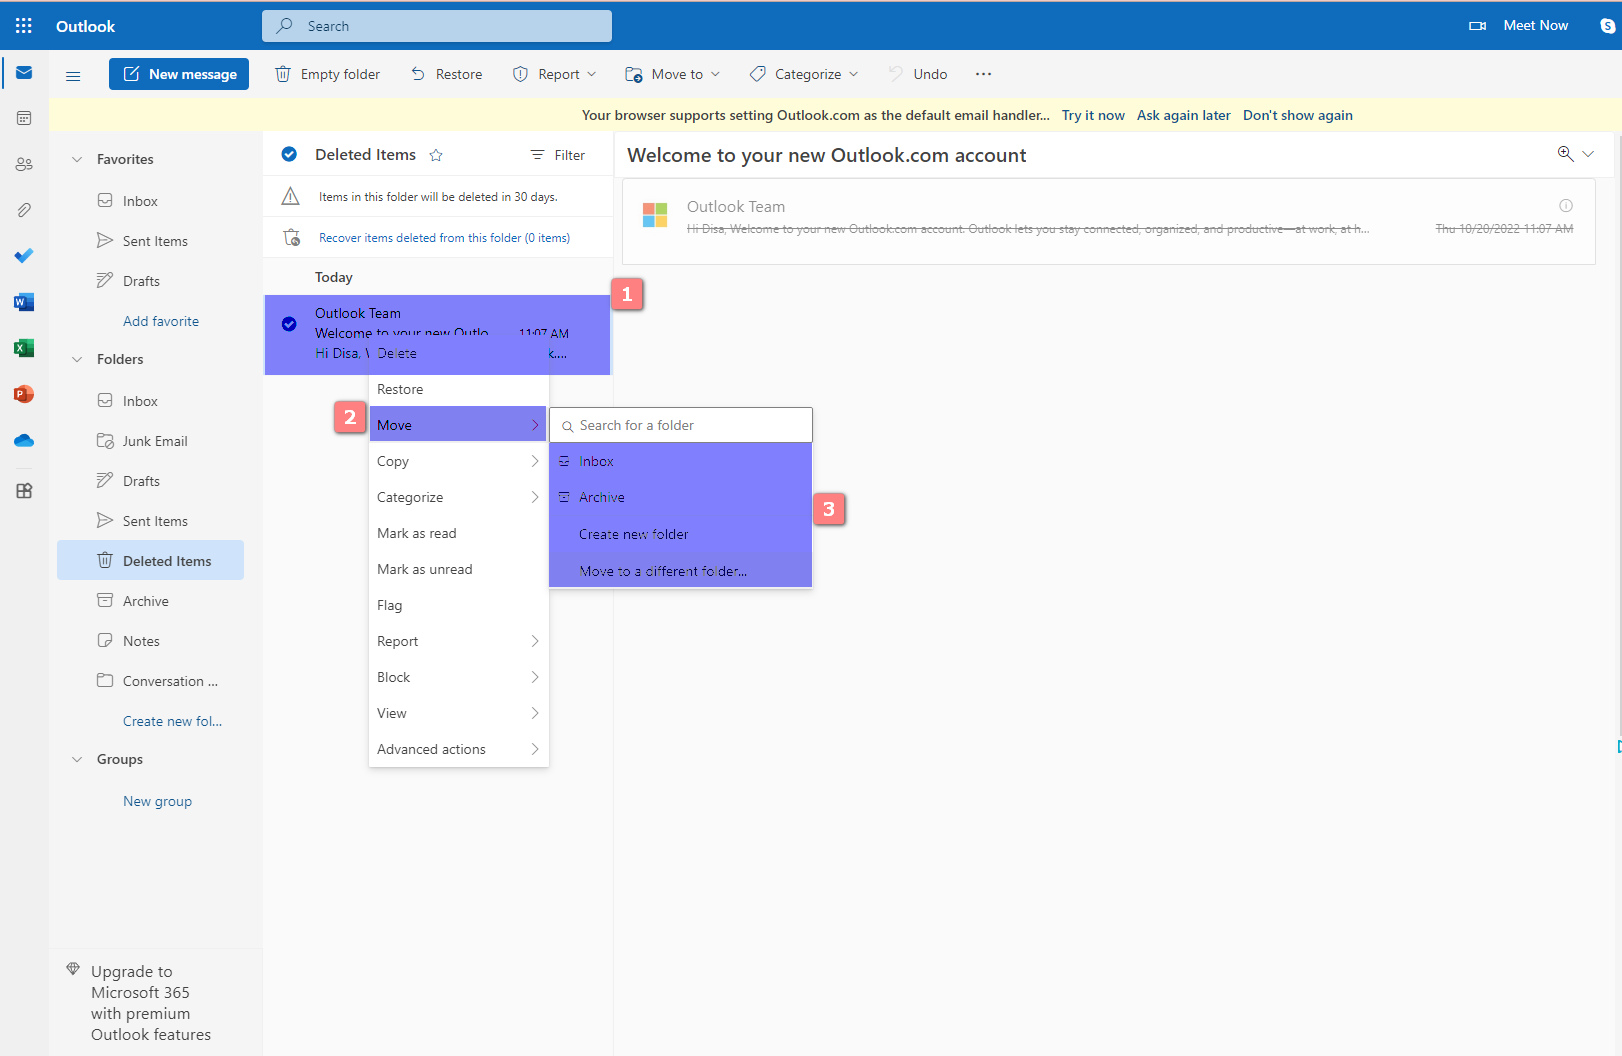
Task: Open more toolbar options ellipsis
Action: (x=984, y=74)
